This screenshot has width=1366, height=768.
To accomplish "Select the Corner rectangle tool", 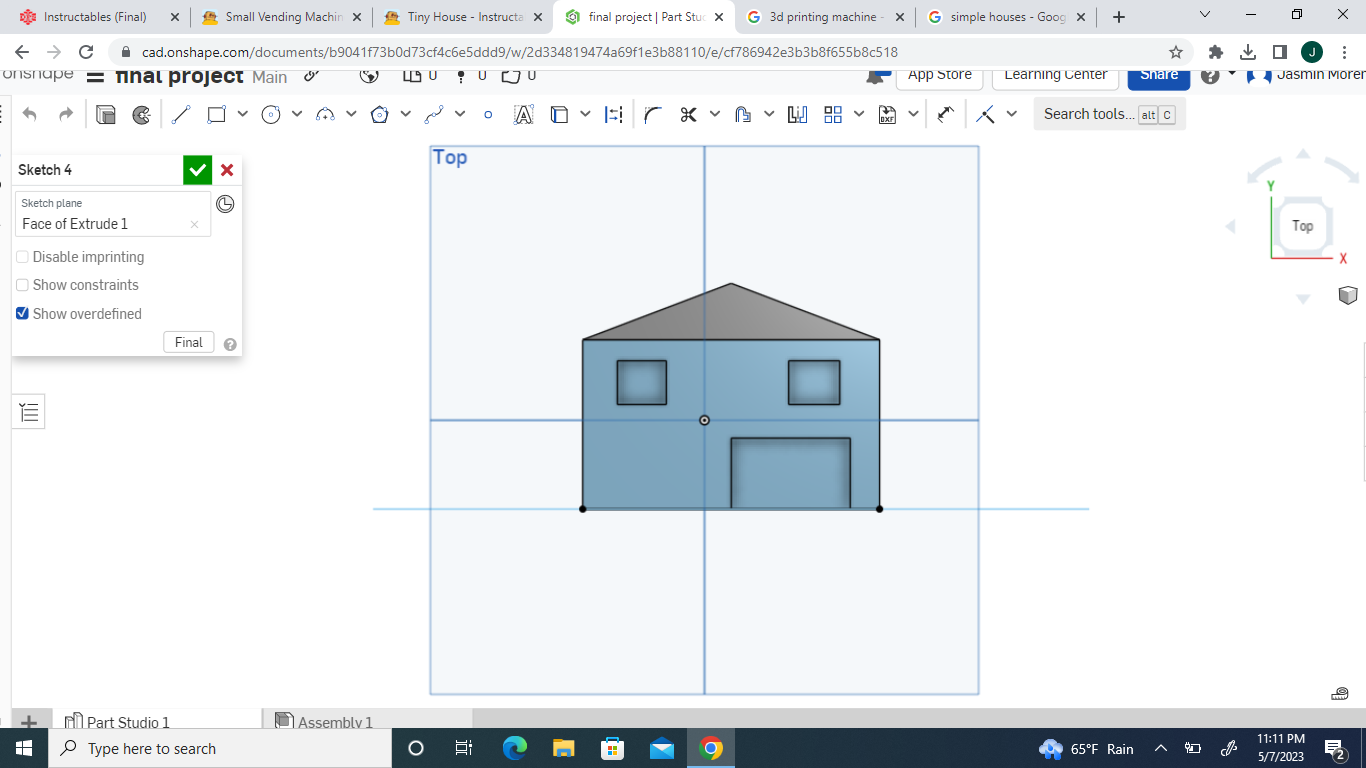I will click(x=215, y=113).
